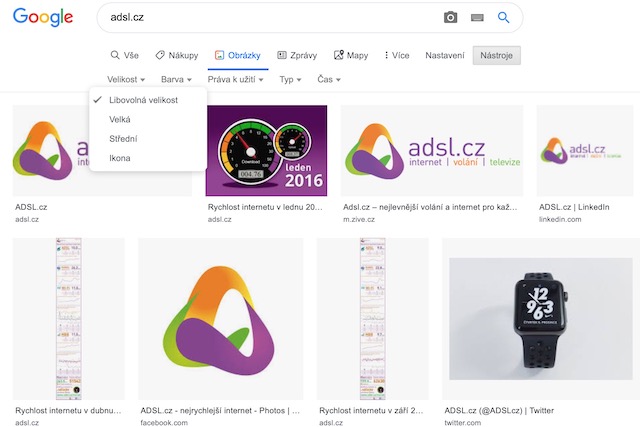This screenshot has width=640, height=427.
Task: Click ADSL.cz (@ADSLcz) | Twitter title
Action: tap(499, 411)
